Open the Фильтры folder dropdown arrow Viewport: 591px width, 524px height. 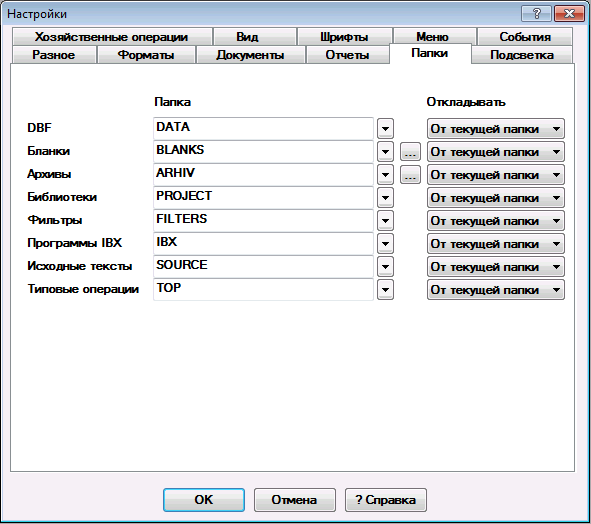click(385, 221)
